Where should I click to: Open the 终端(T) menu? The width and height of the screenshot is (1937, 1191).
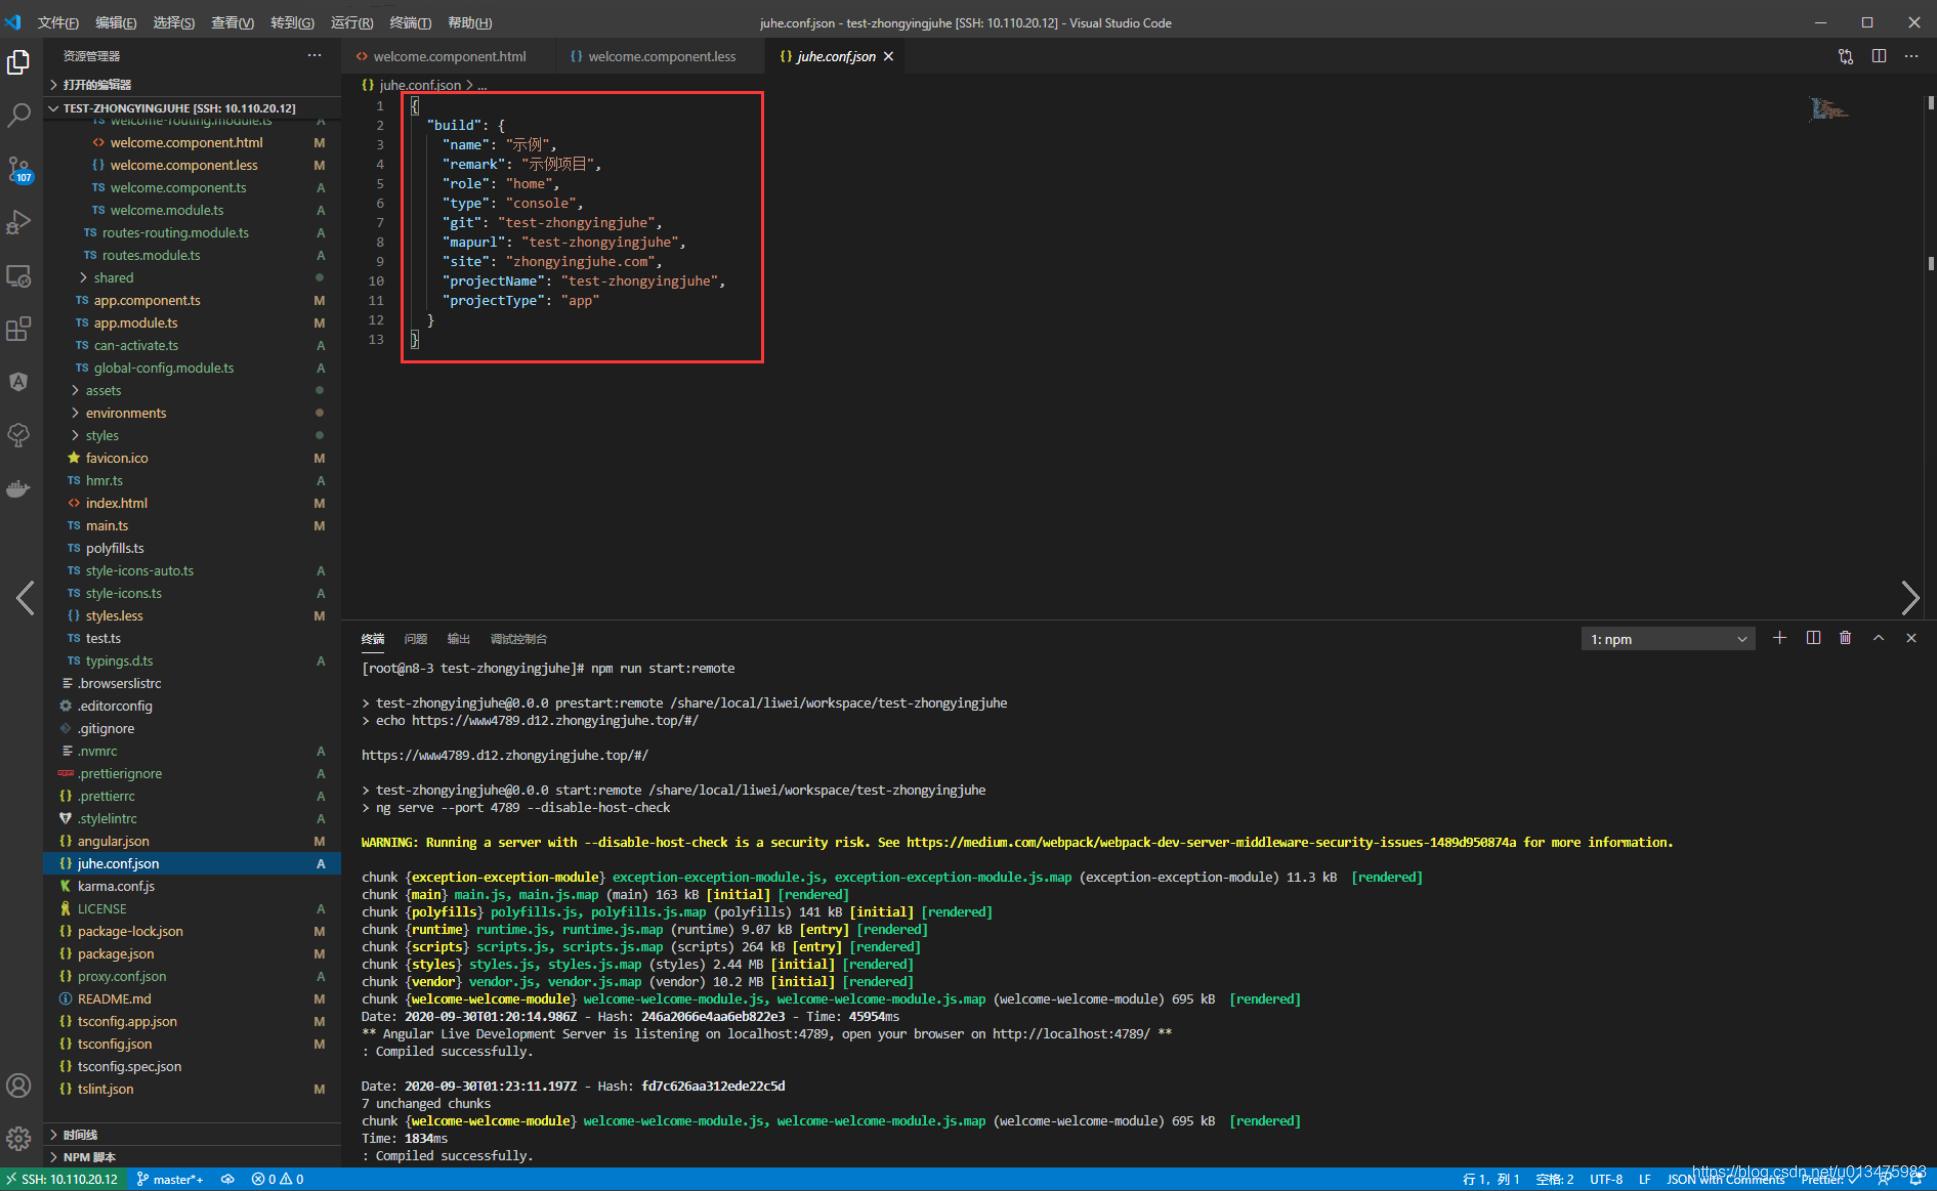point(409,22)
